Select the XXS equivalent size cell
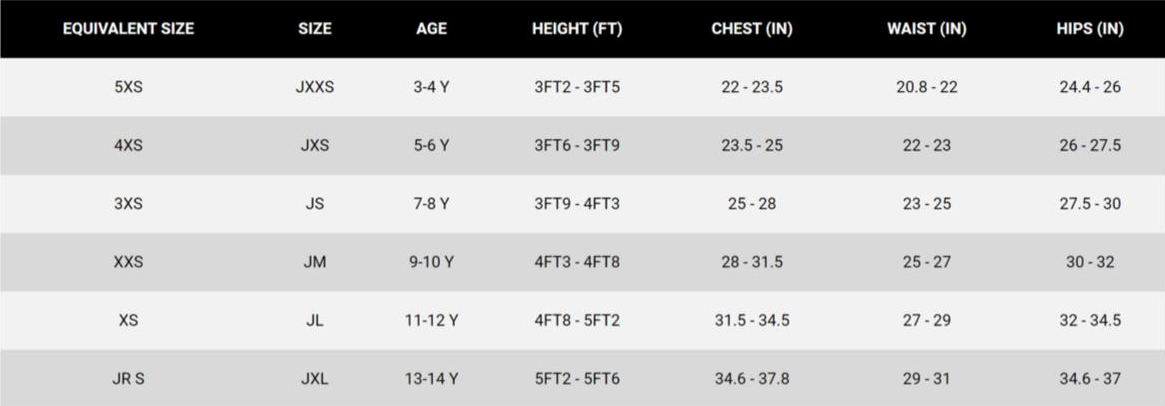This screenshot has width=1165, height=406. (129, 262)
